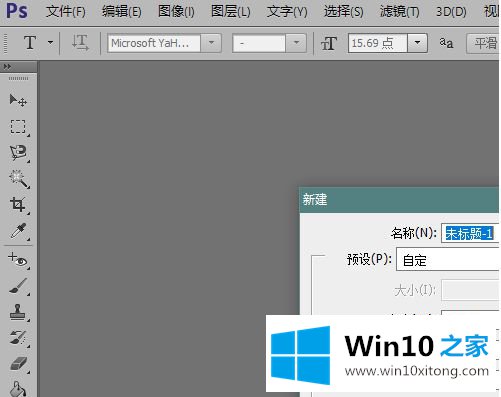Open the 滤镜(T) menu
The height and width of the screenshot is (397, 501).
(x=400, y=12)
